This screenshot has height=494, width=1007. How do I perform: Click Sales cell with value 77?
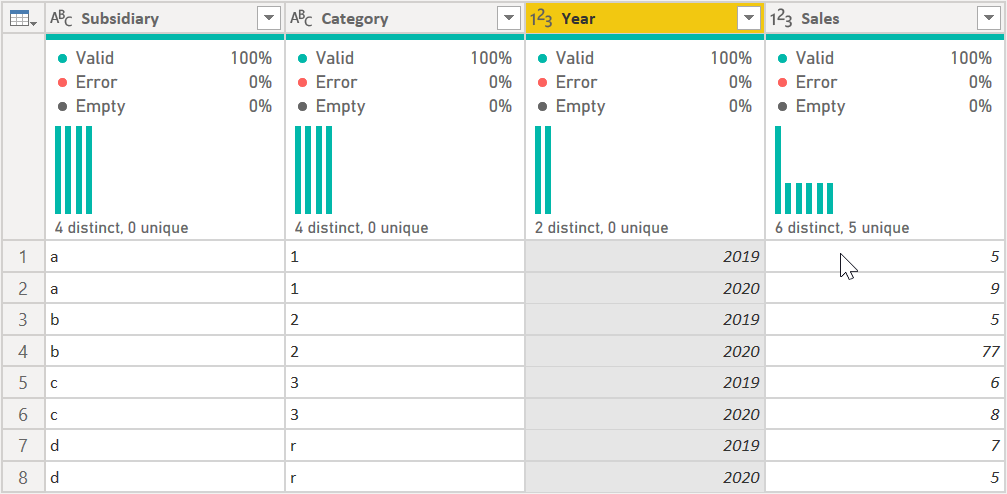pyautogui.click(x=886, y=351)
